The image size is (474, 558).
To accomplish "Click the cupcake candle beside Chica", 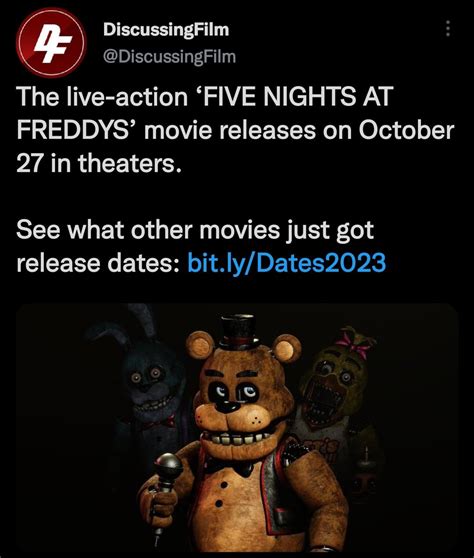I will [365, 454].
